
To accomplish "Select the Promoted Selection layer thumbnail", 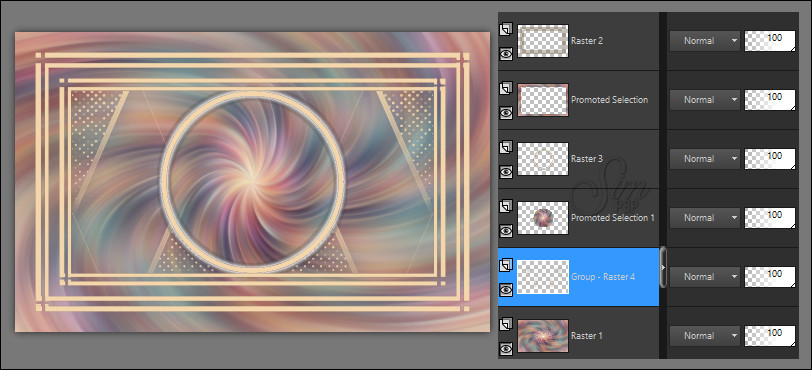I will tap(543, 100).
